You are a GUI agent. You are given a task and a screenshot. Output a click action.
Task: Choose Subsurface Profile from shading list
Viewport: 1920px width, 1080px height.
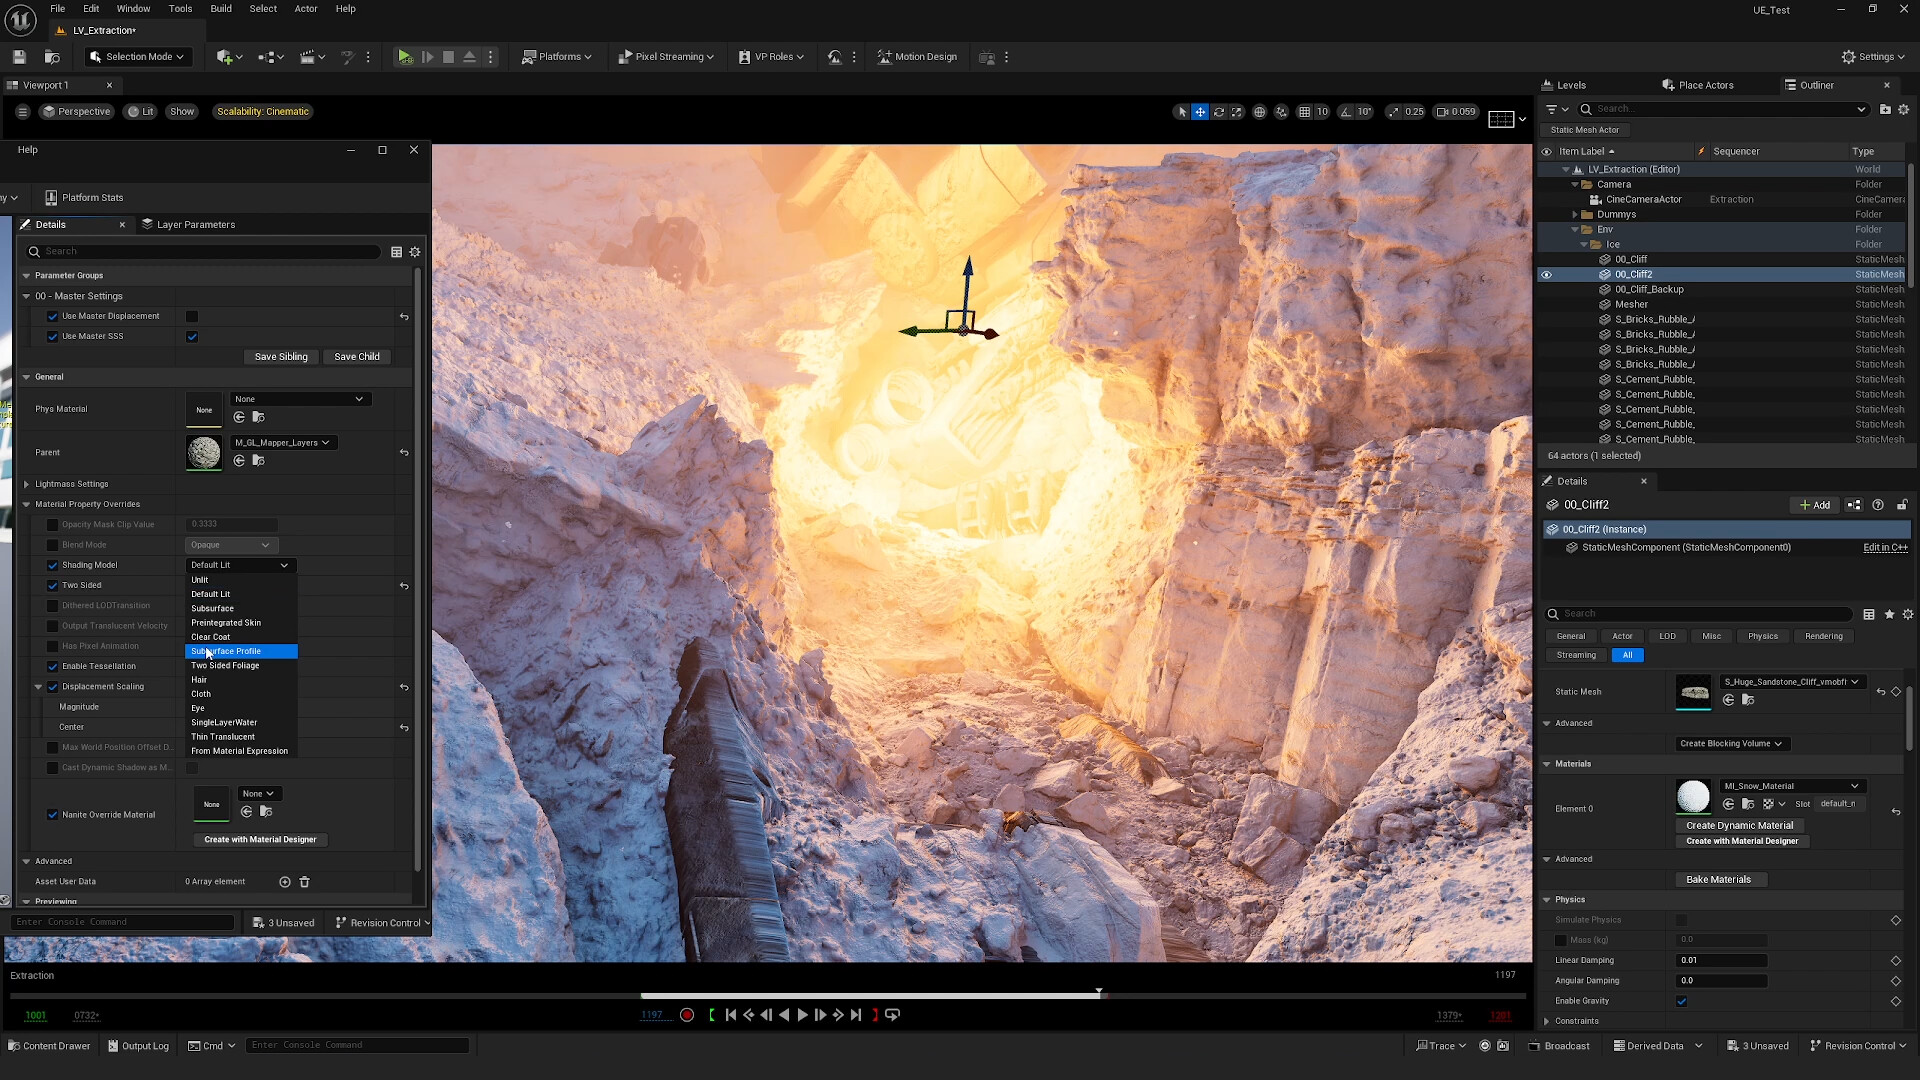(x=241, y=652)
